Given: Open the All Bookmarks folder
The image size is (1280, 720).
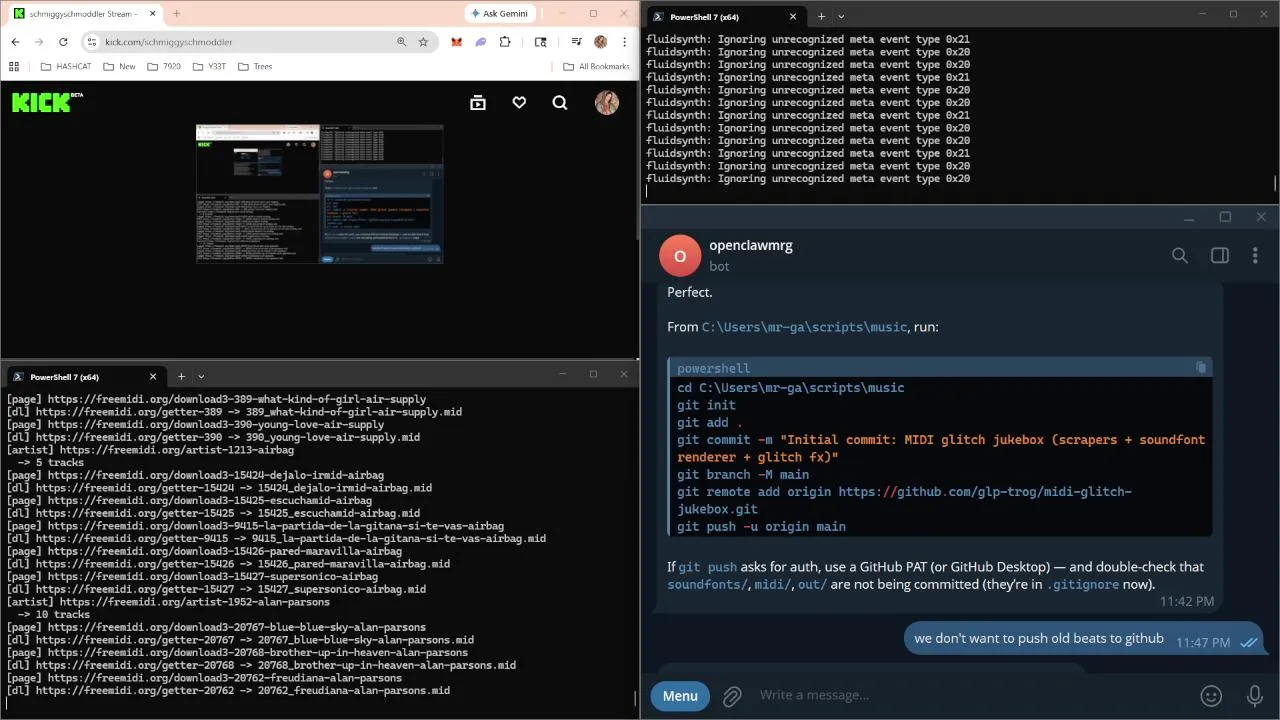Looking at the screenshot, I should tap(596, 66).
